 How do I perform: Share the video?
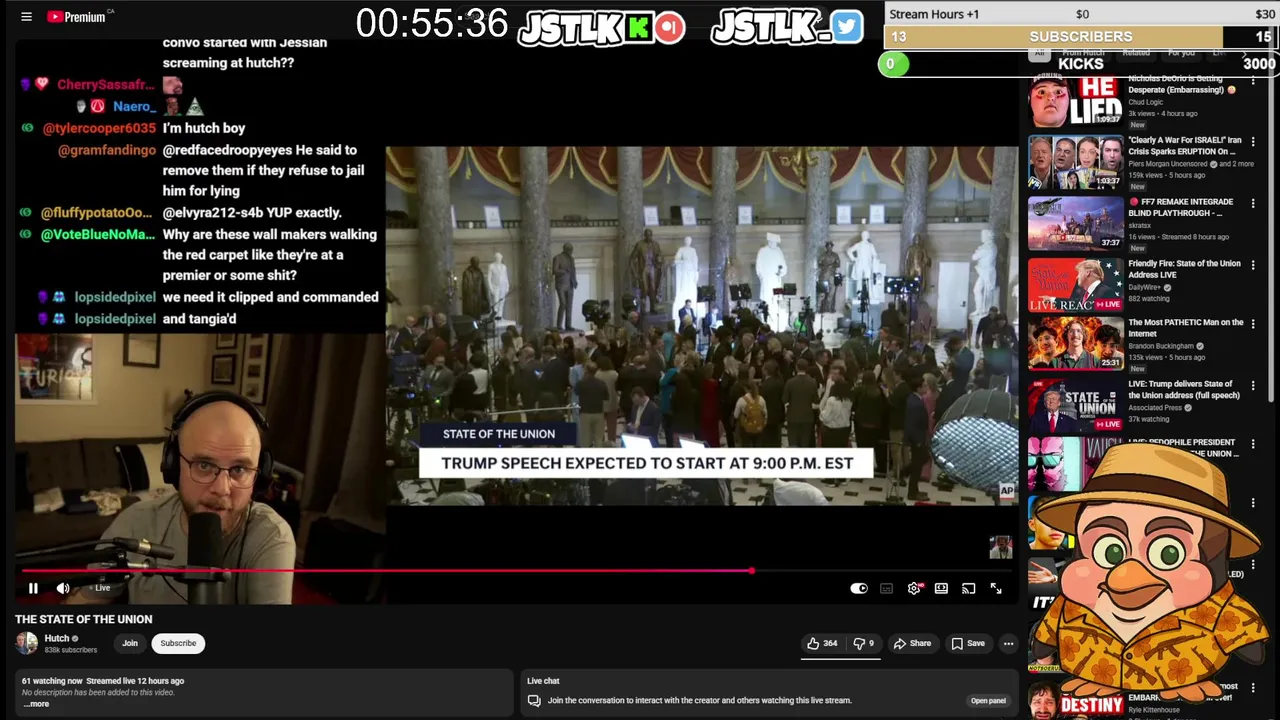click(912, 643)
